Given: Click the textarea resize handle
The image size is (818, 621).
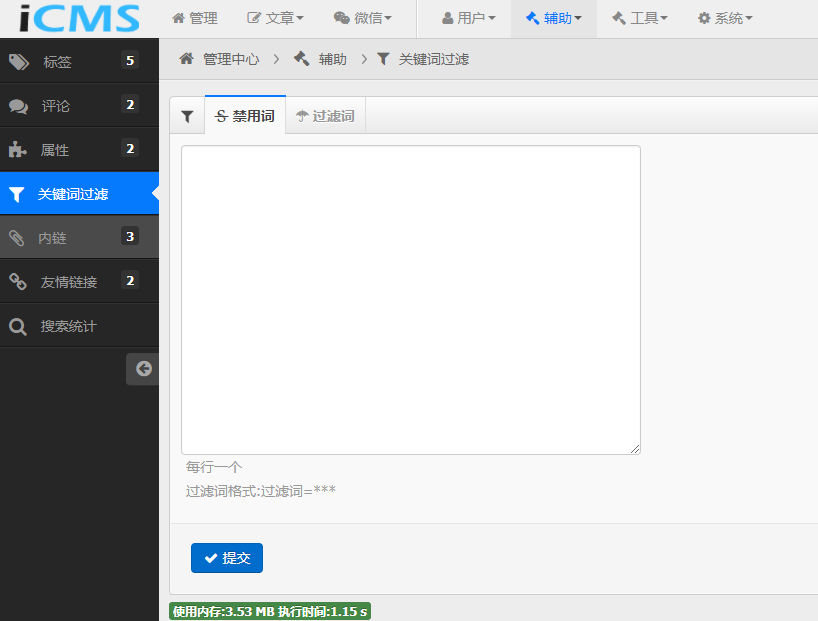Looking at the screenshot, I should tap(635, 449).
